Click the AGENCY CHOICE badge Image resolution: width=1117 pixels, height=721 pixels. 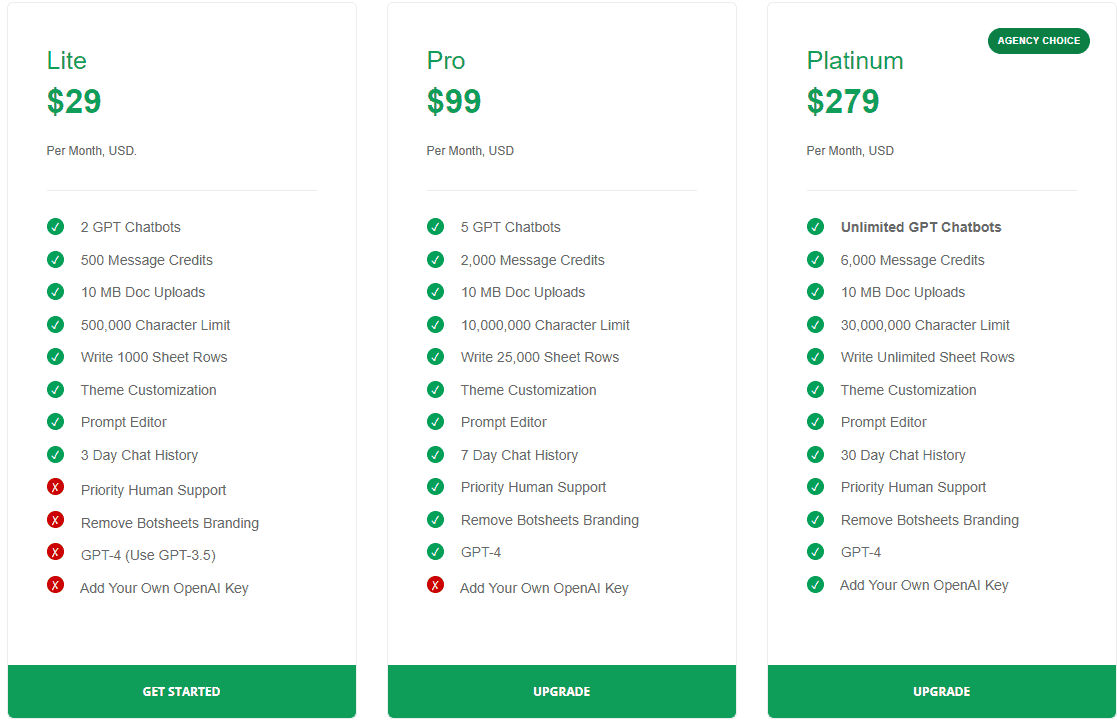(1038, 41)
